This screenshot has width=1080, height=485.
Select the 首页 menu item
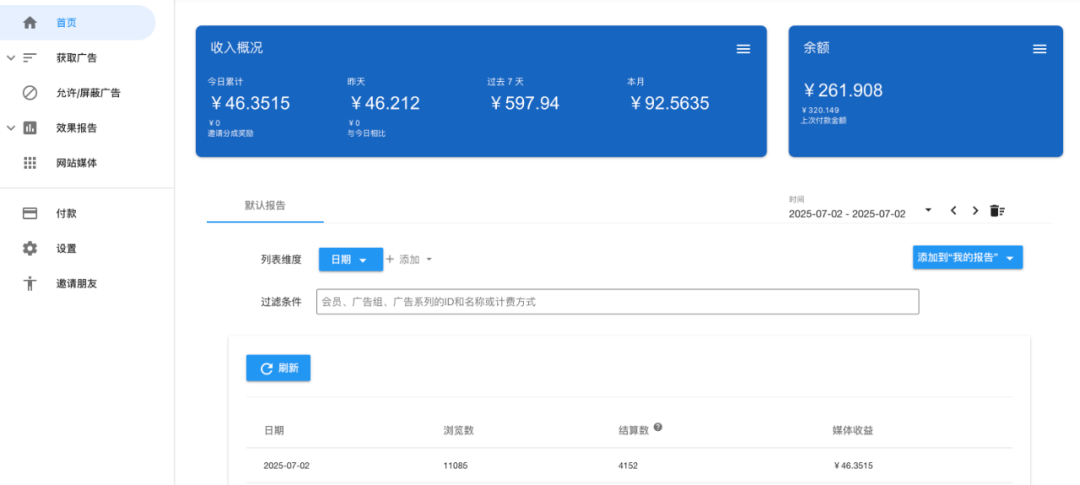[77, 23]
